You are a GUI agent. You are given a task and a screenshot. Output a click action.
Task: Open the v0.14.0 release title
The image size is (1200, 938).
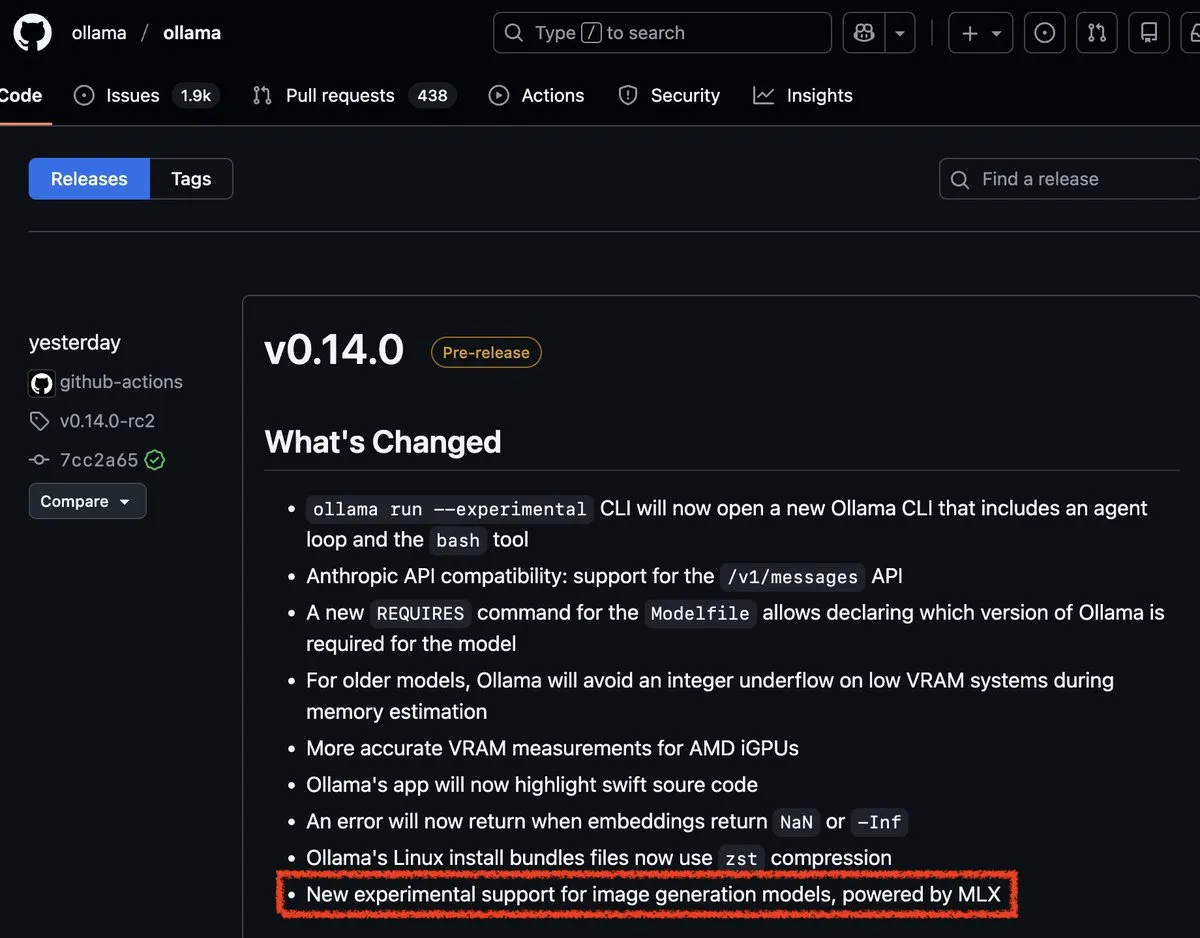pos(334,351)
